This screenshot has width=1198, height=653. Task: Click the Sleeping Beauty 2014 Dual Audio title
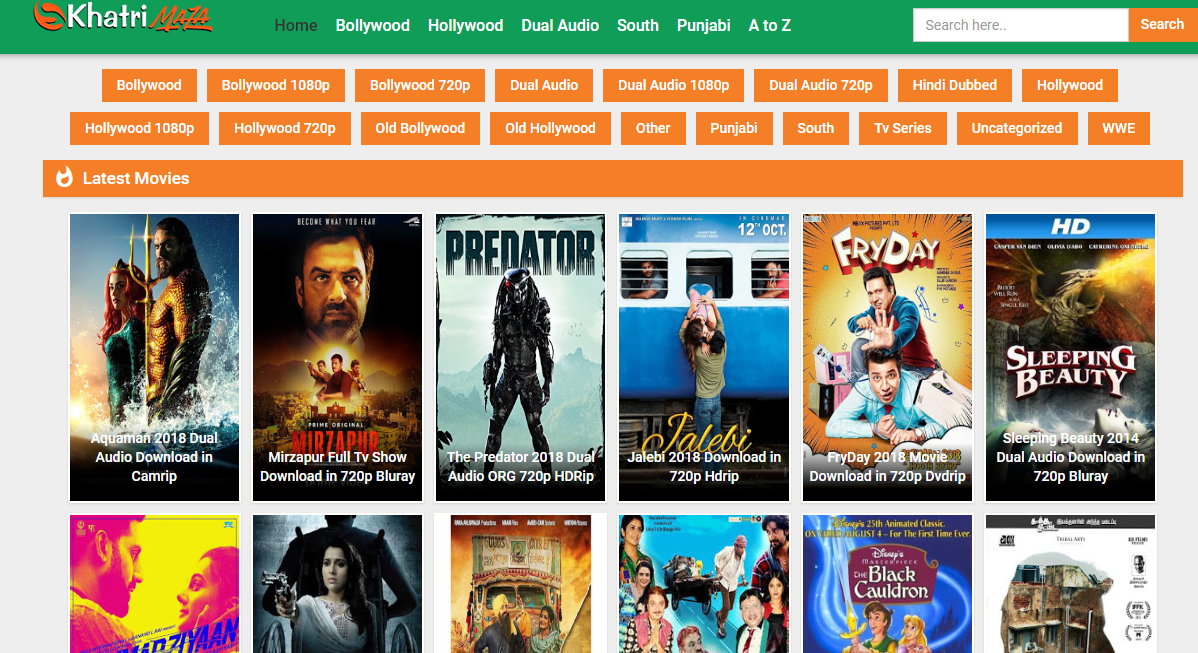(1070, 457)
